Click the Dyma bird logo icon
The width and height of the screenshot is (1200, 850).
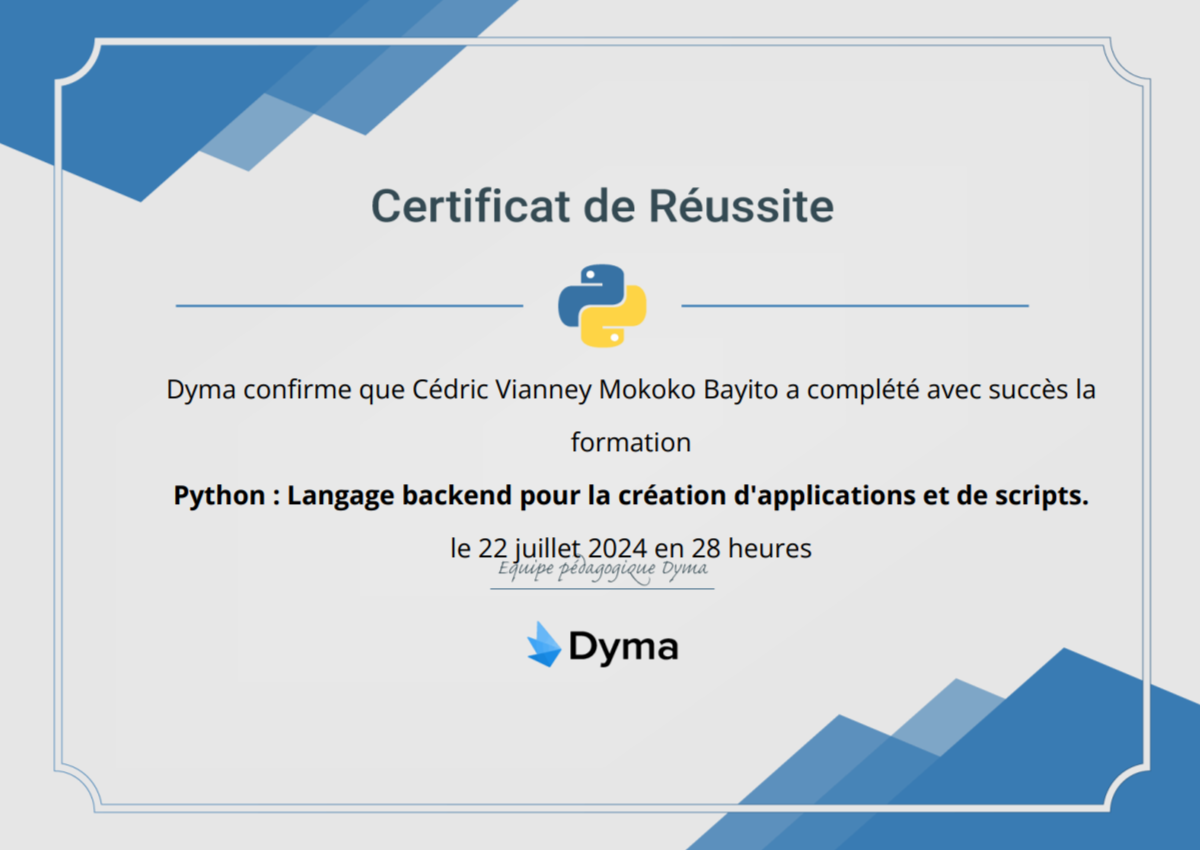[544, 645]
